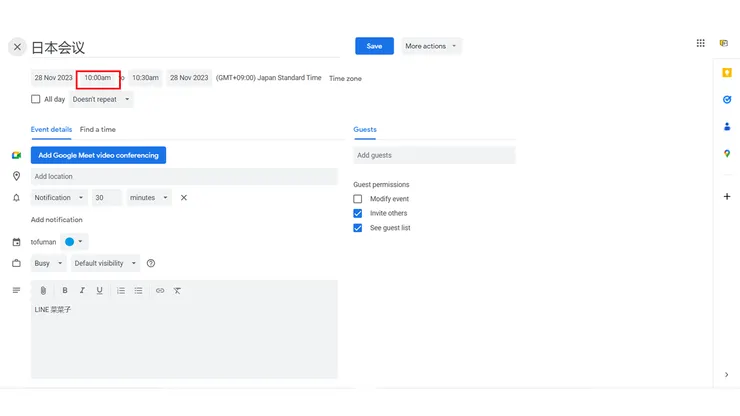Remove formatting from description text
Image resolution: width=740 pixels, height=416 pixels.
pos(177,290)
